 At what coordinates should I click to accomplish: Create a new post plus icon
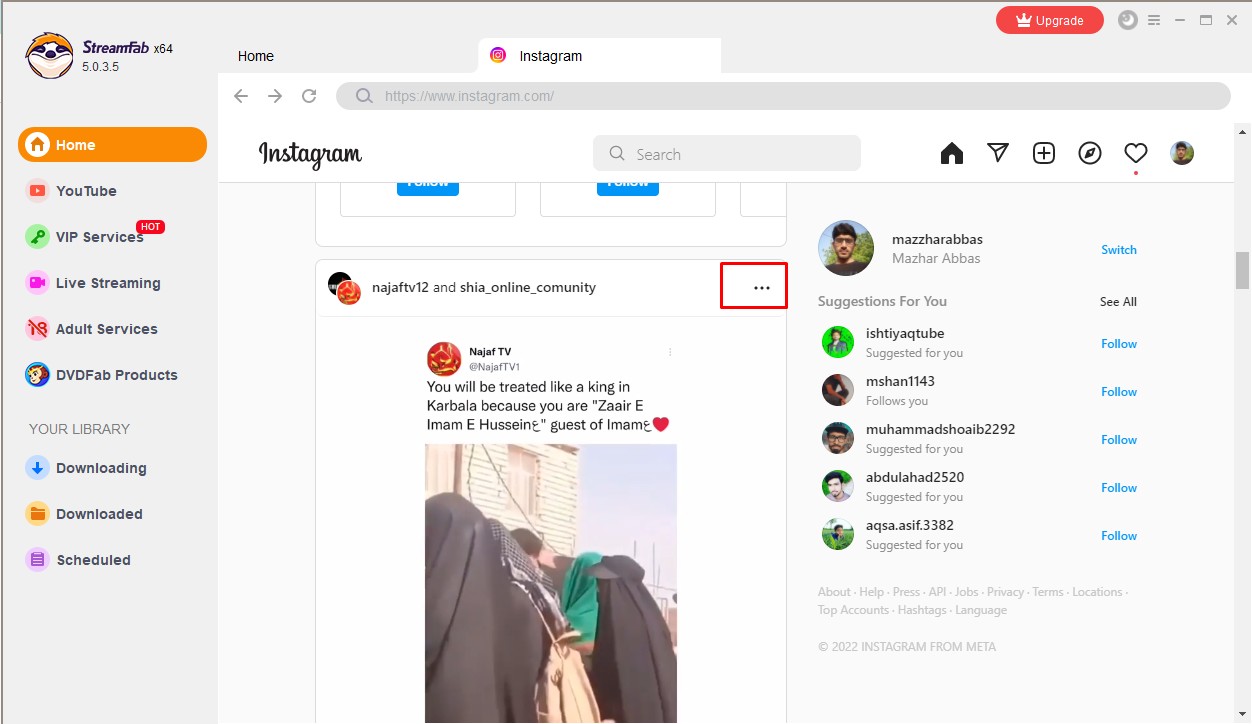[1044, 153]
